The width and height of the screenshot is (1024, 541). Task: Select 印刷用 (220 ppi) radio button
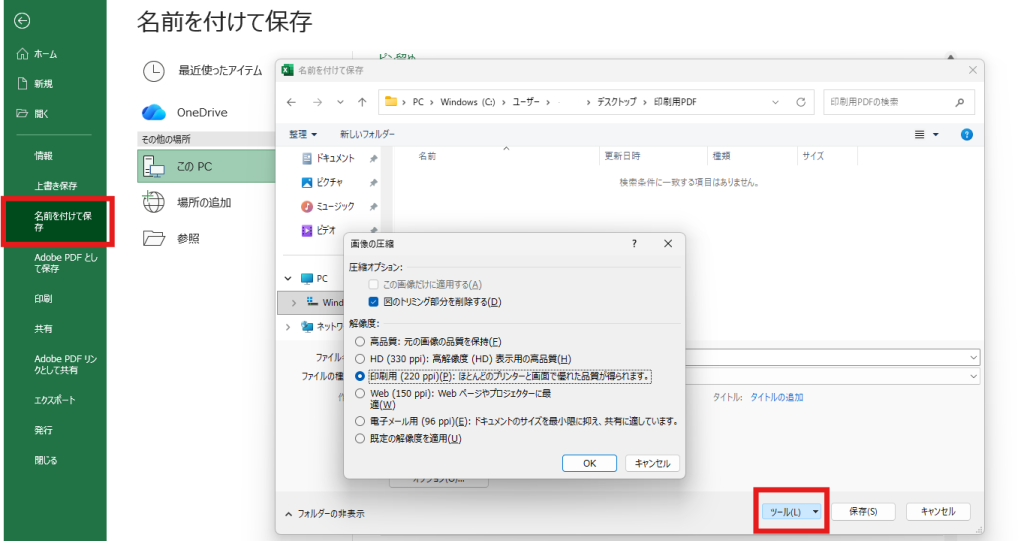[x=360, y=376]
